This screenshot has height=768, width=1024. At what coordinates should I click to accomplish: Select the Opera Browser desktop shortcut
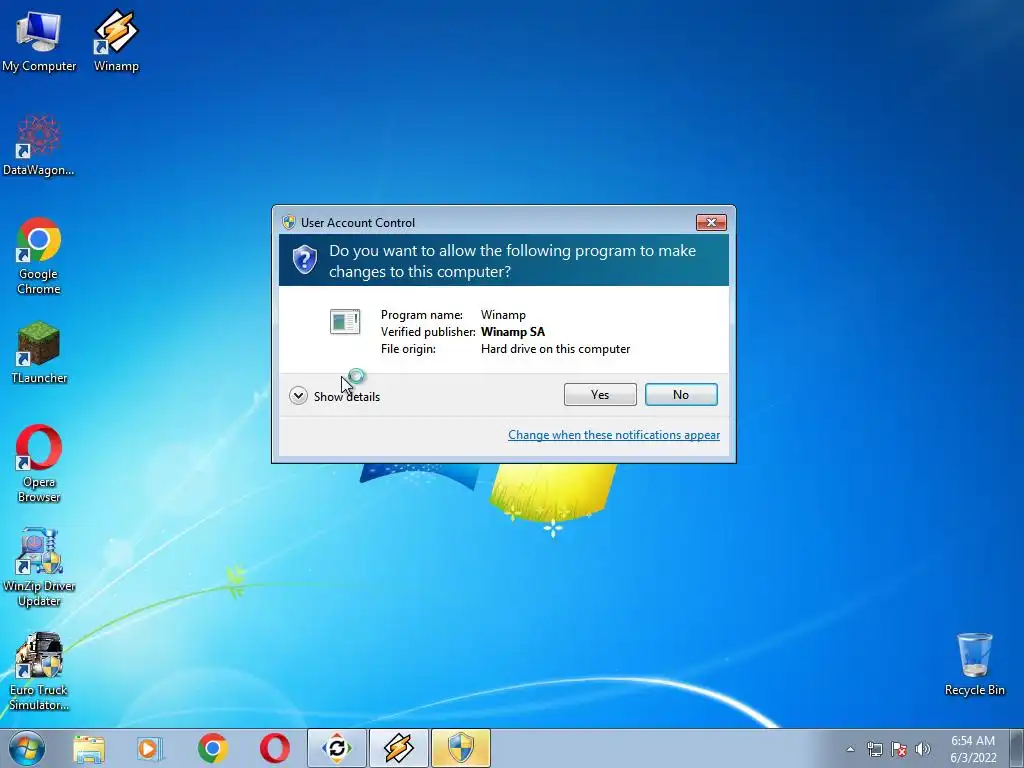(x=39, y=464)
